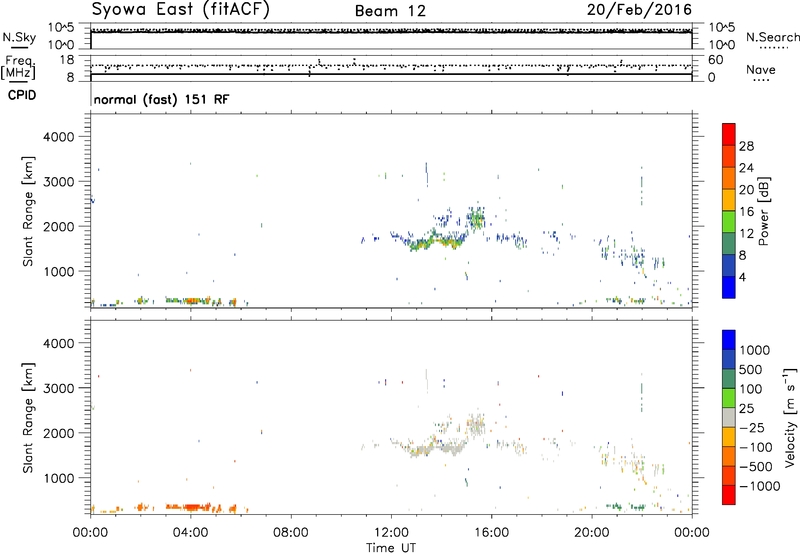Click the '16' tick on the power colorbar
Screen dimensions: 800x554
pos(746,212)
